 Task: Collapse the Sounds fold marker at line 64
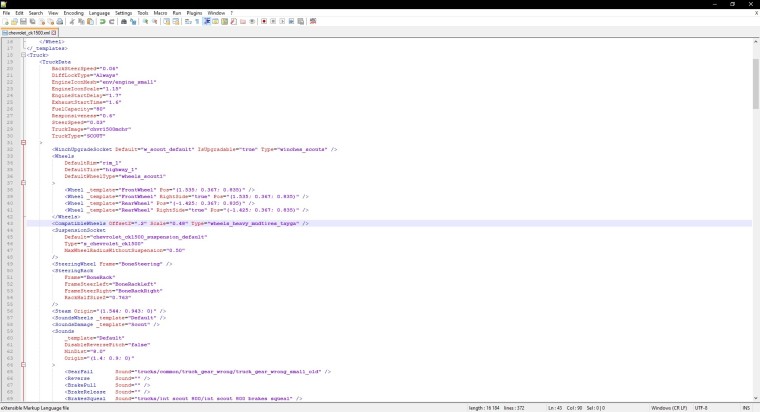[23, 365]
